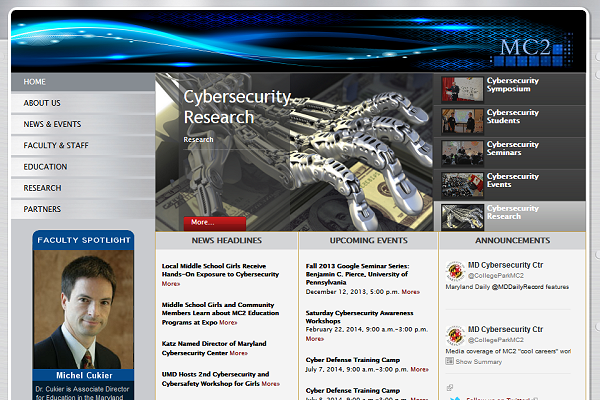Open Cybersecurity Seminars thumbnail image
This screenshot has height=400, width=600.
coord(462,153)
